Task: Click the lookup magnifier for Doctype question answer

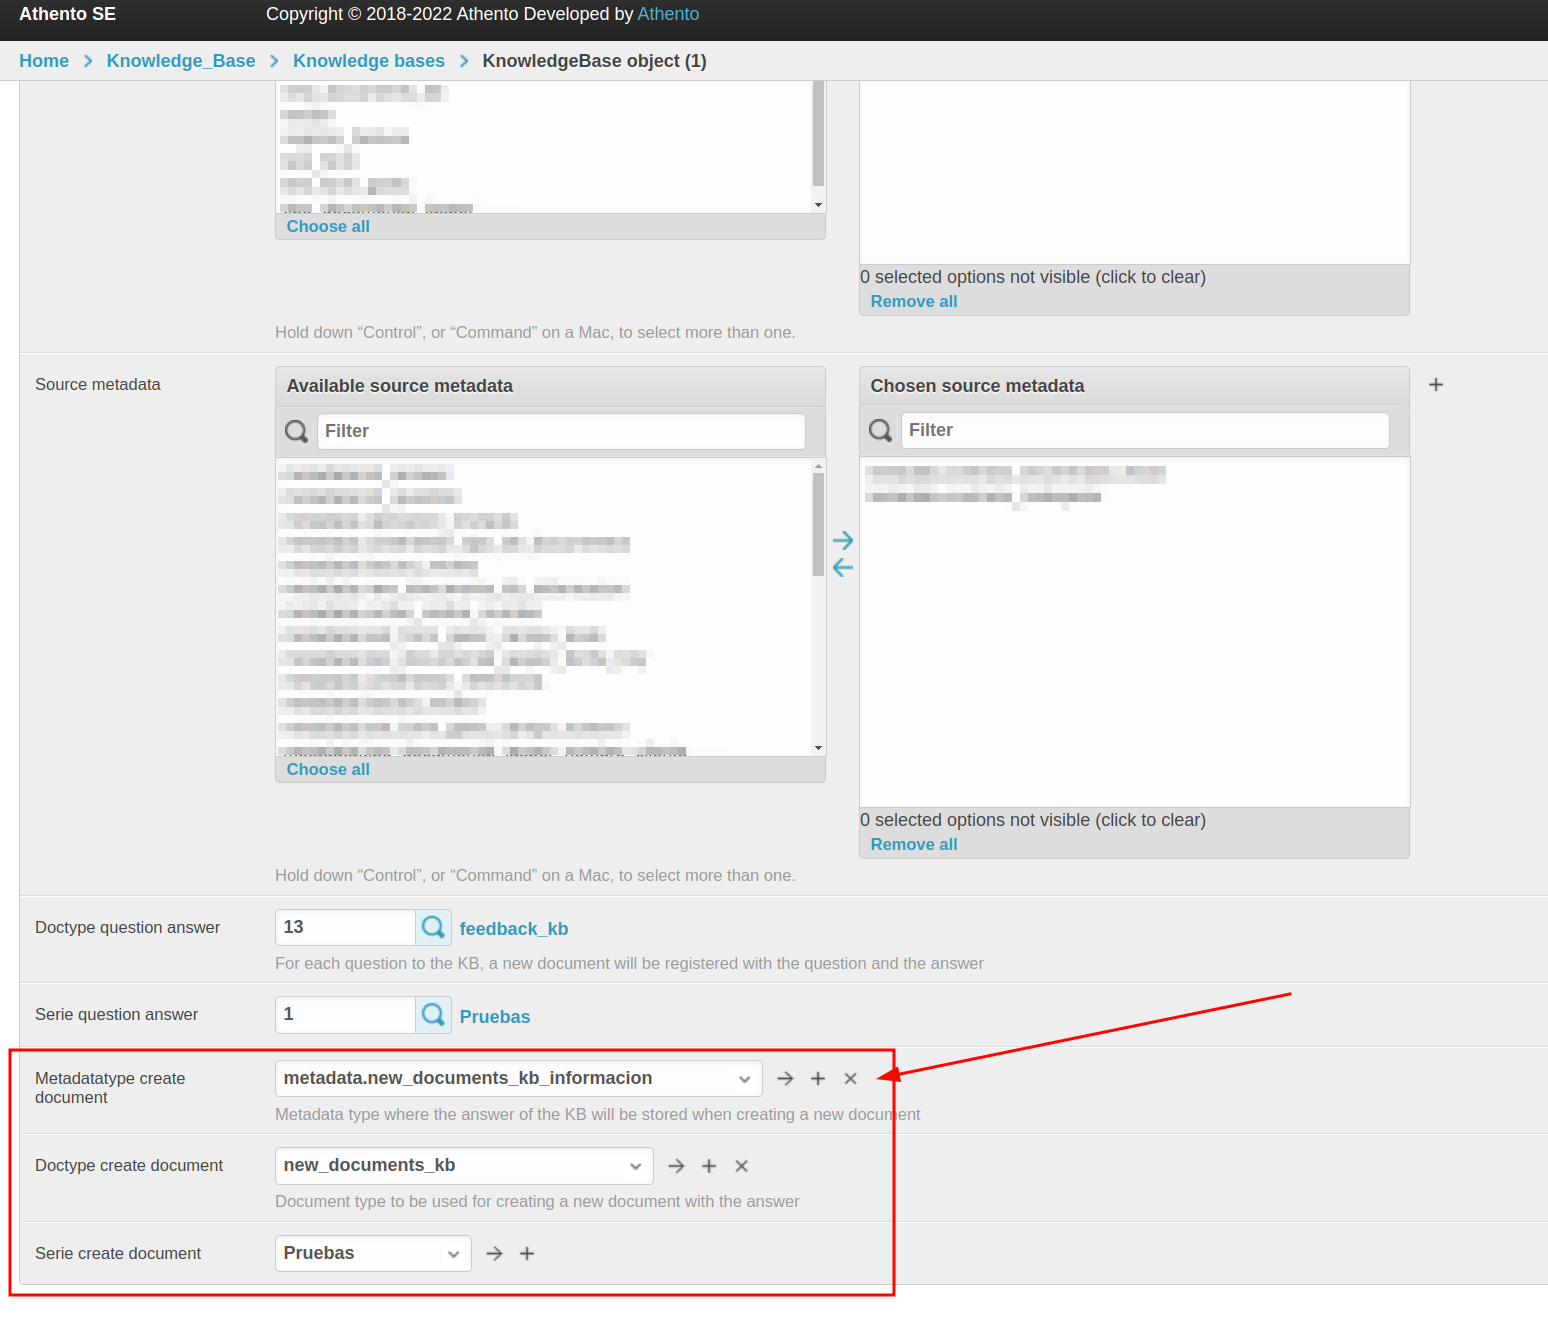Action: click(433, 928)
